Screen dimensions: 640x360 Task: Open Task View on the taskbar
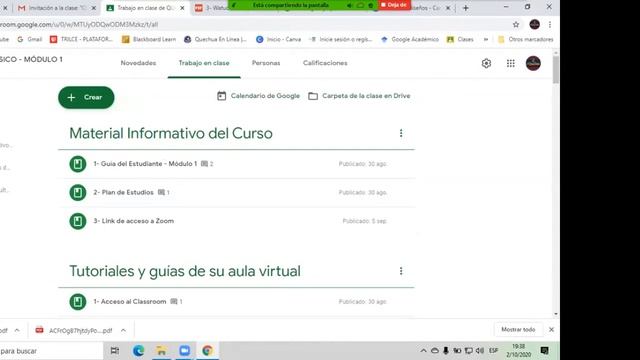[115, 351]
